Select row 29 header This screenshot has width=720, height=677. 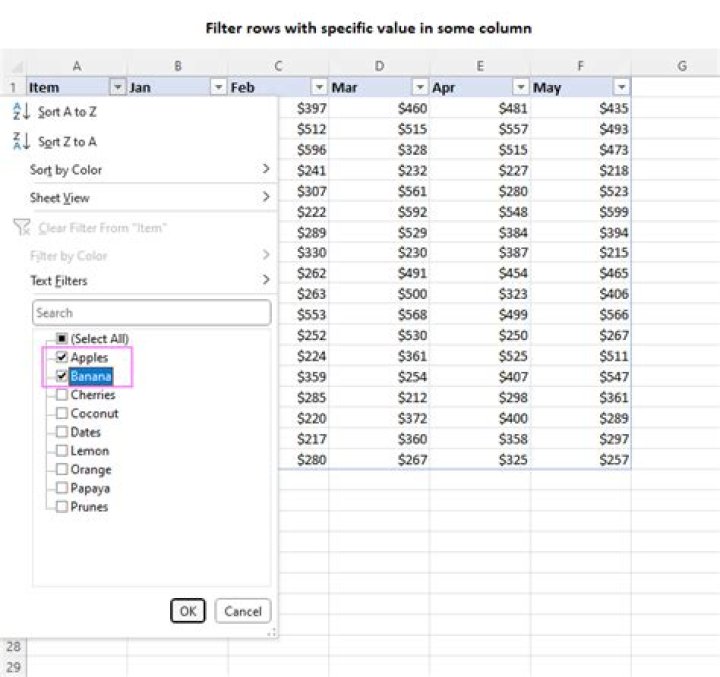click(x=13, y=666)
